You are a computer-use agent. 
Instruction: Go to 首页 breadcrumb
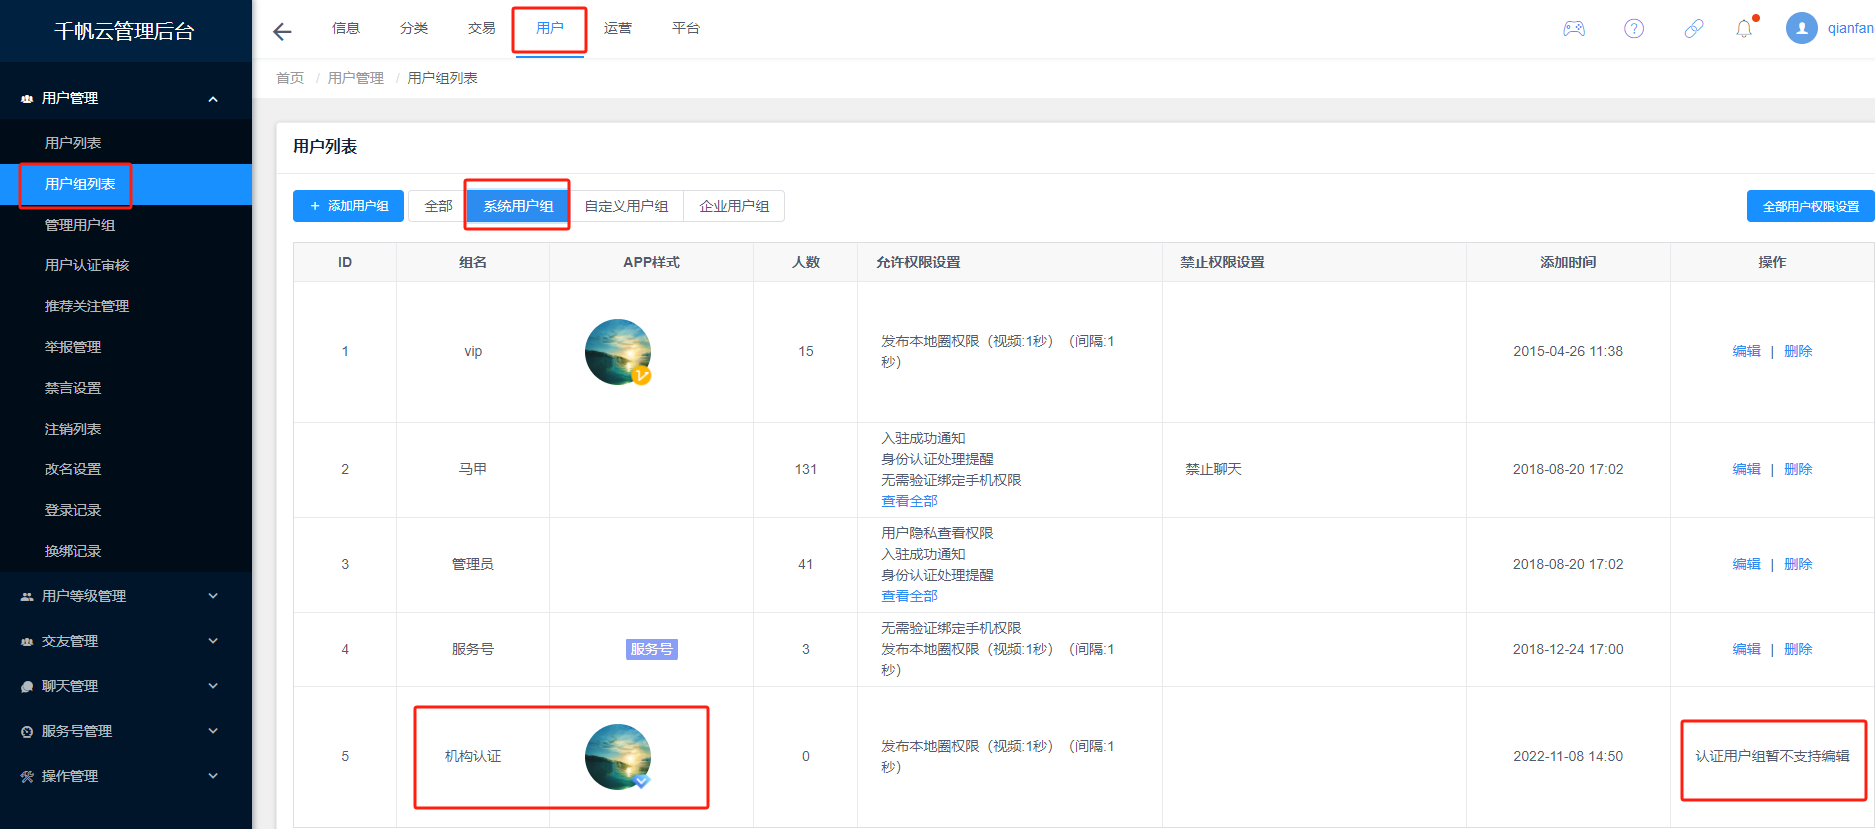pyautogui.click(x=290, y=78)
